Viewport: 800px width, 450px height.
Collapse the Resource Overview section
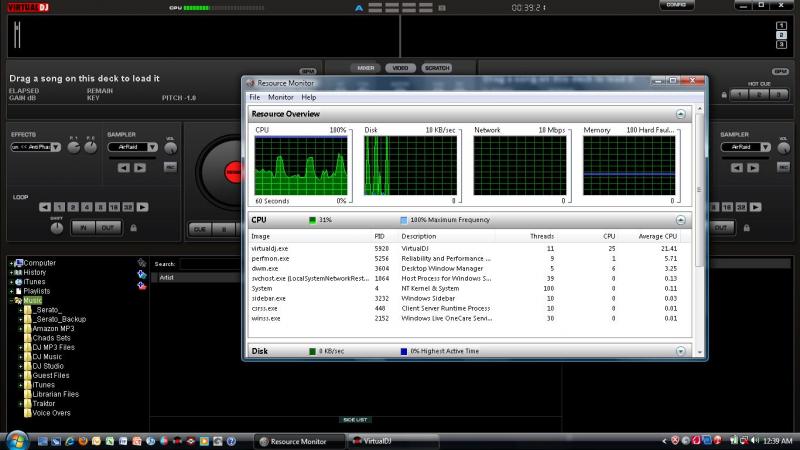[681, 114]
